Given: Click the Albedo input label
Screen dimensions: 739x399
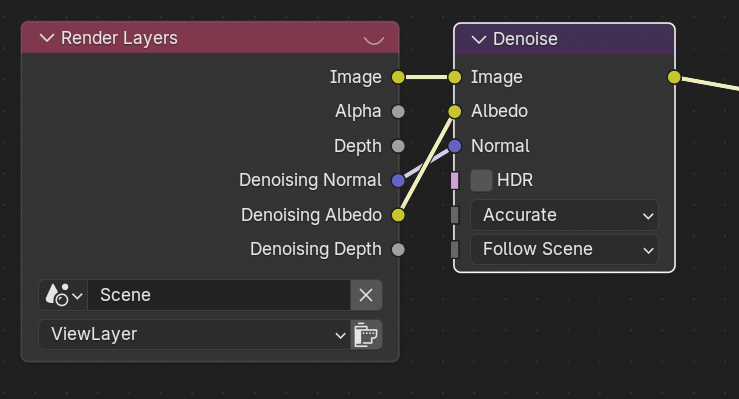Looking at the screenshot, I should pos(500,111).
